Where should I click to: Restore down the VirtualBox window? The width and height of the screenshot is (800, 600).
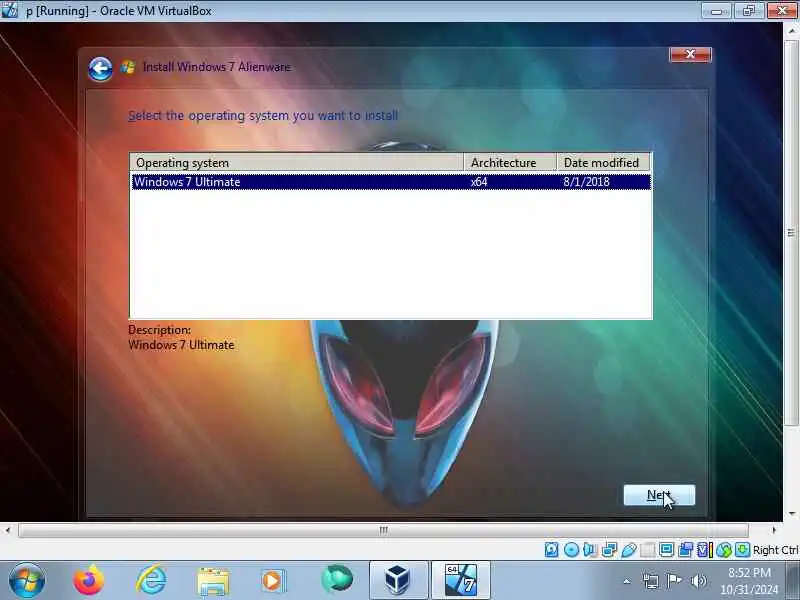(748, 11)
